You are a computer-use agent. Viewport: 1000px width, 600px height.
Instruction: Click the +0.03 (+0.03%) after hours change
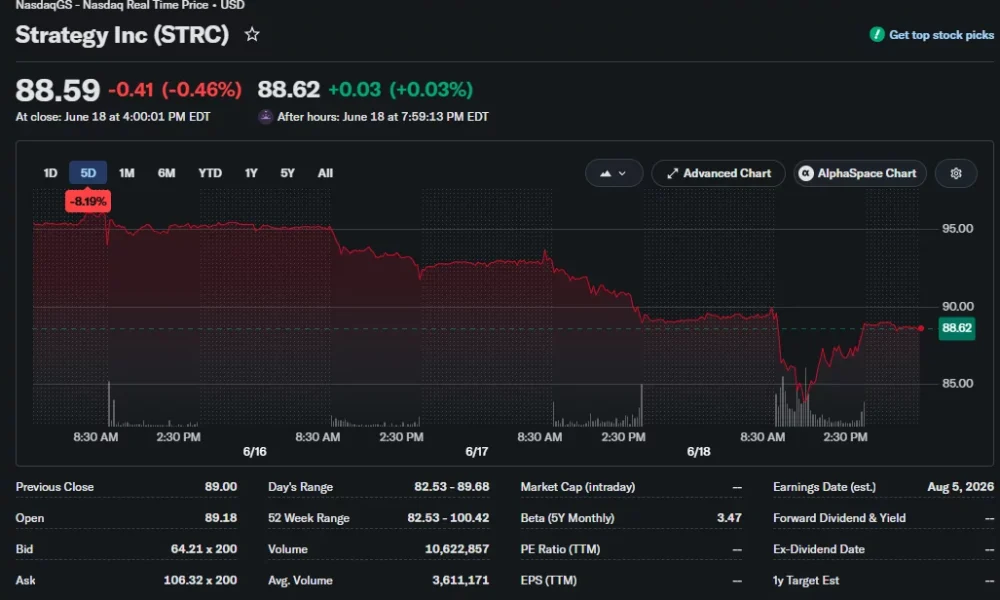[401, 90]
